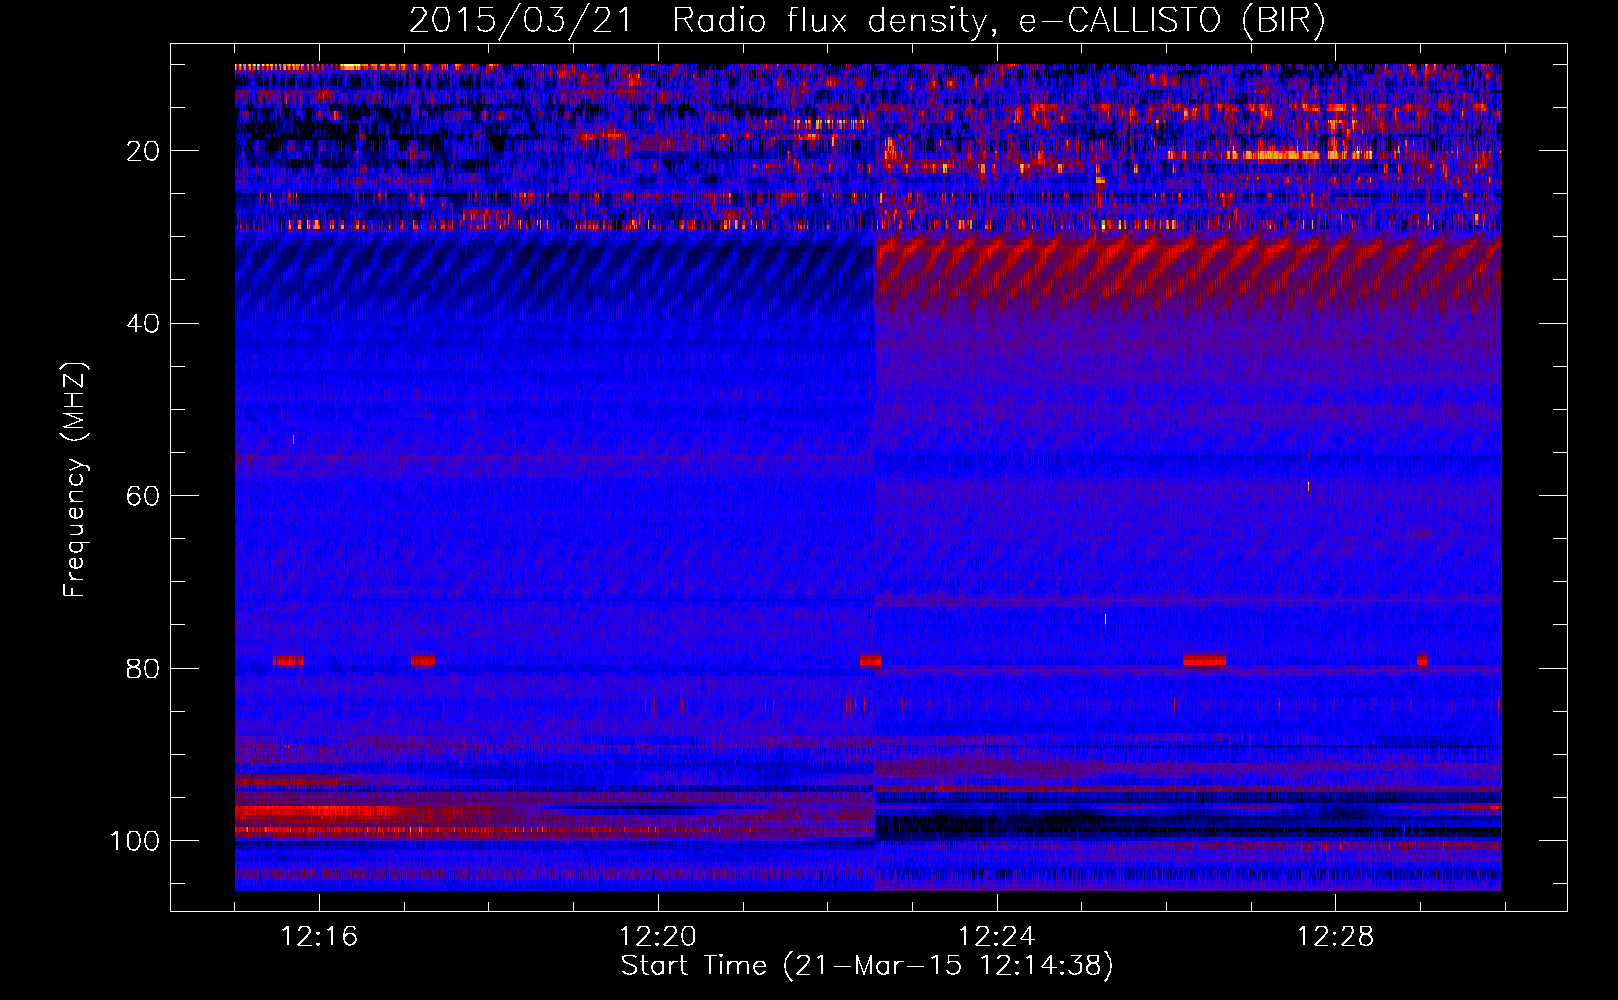
Task: Click the time tick label 12:28
Action: [x=1336, y=937]
